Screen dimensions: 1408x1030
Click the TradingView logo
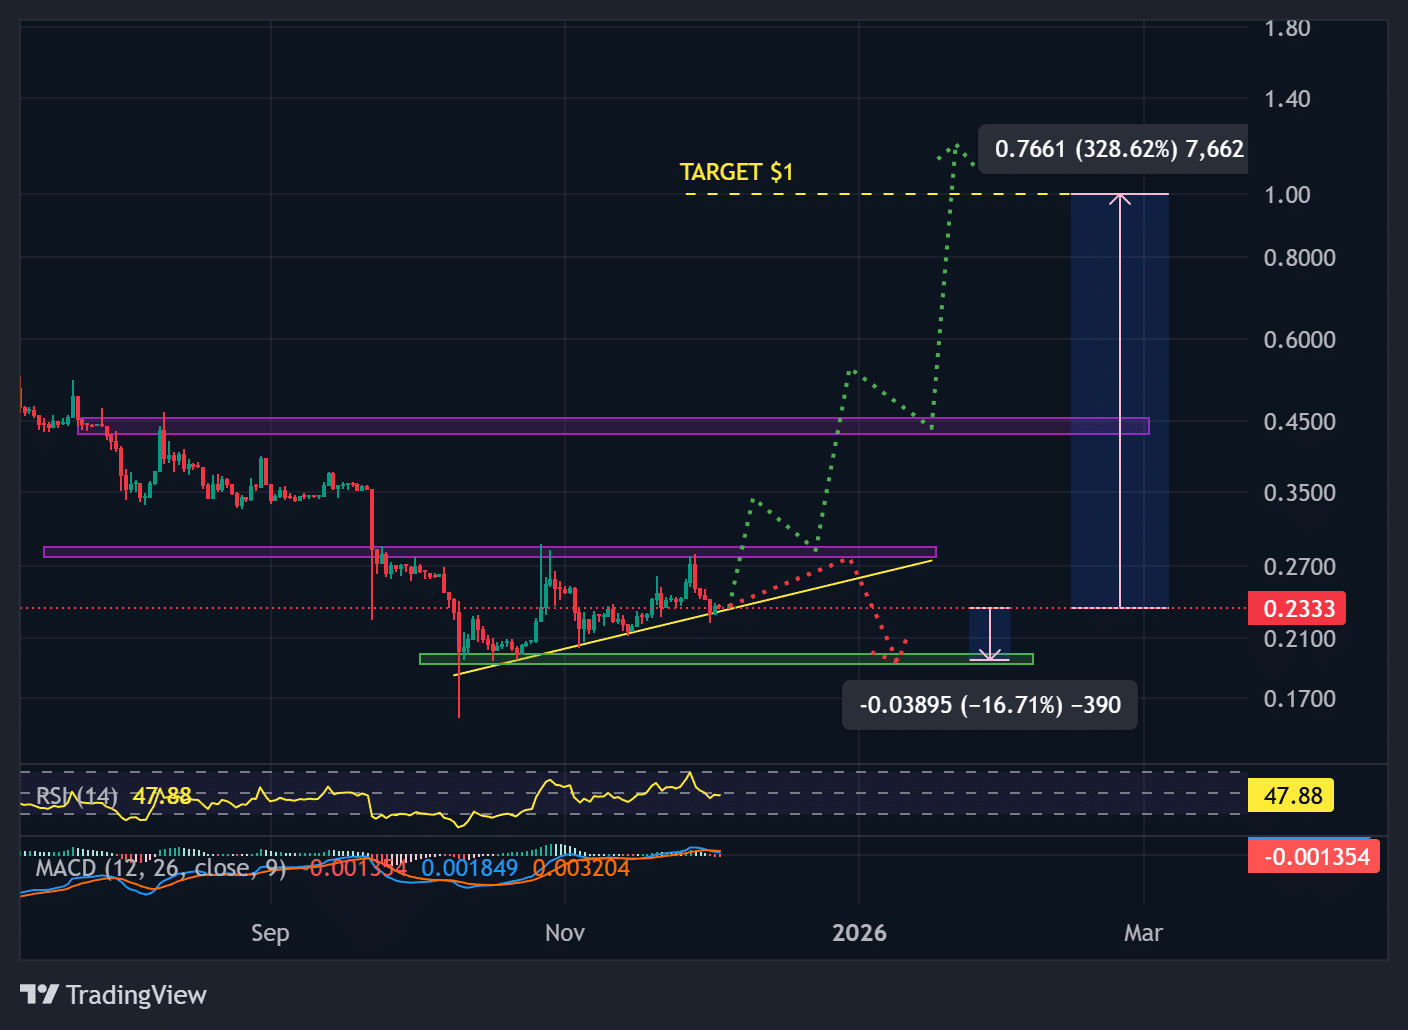point(112,994)
